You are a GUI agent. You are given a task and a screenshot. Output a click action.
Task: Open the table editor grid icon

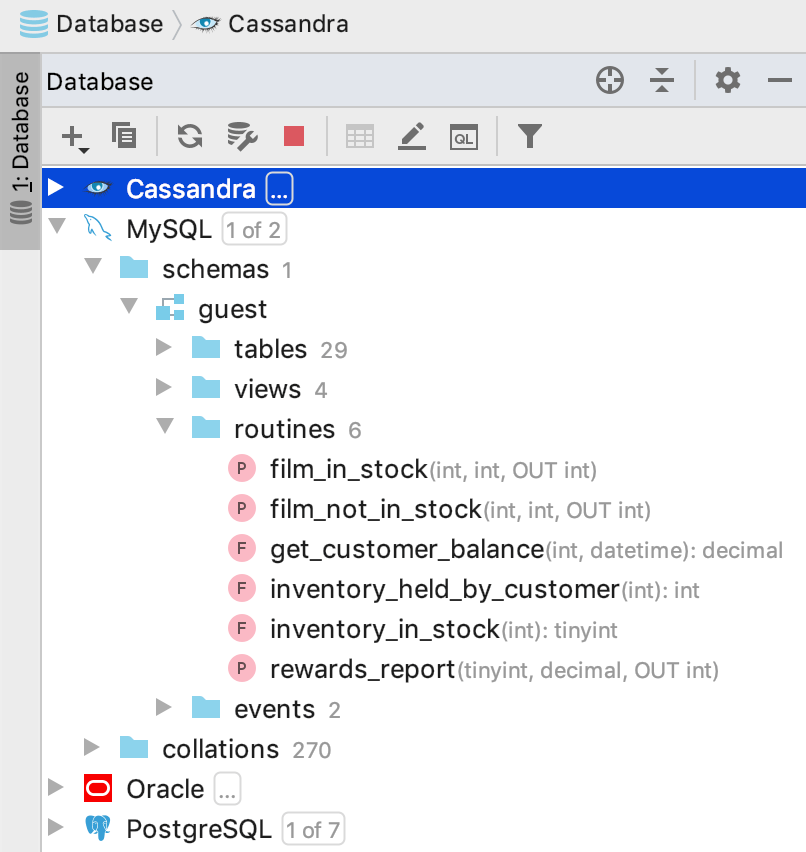(x=360, y=136)
